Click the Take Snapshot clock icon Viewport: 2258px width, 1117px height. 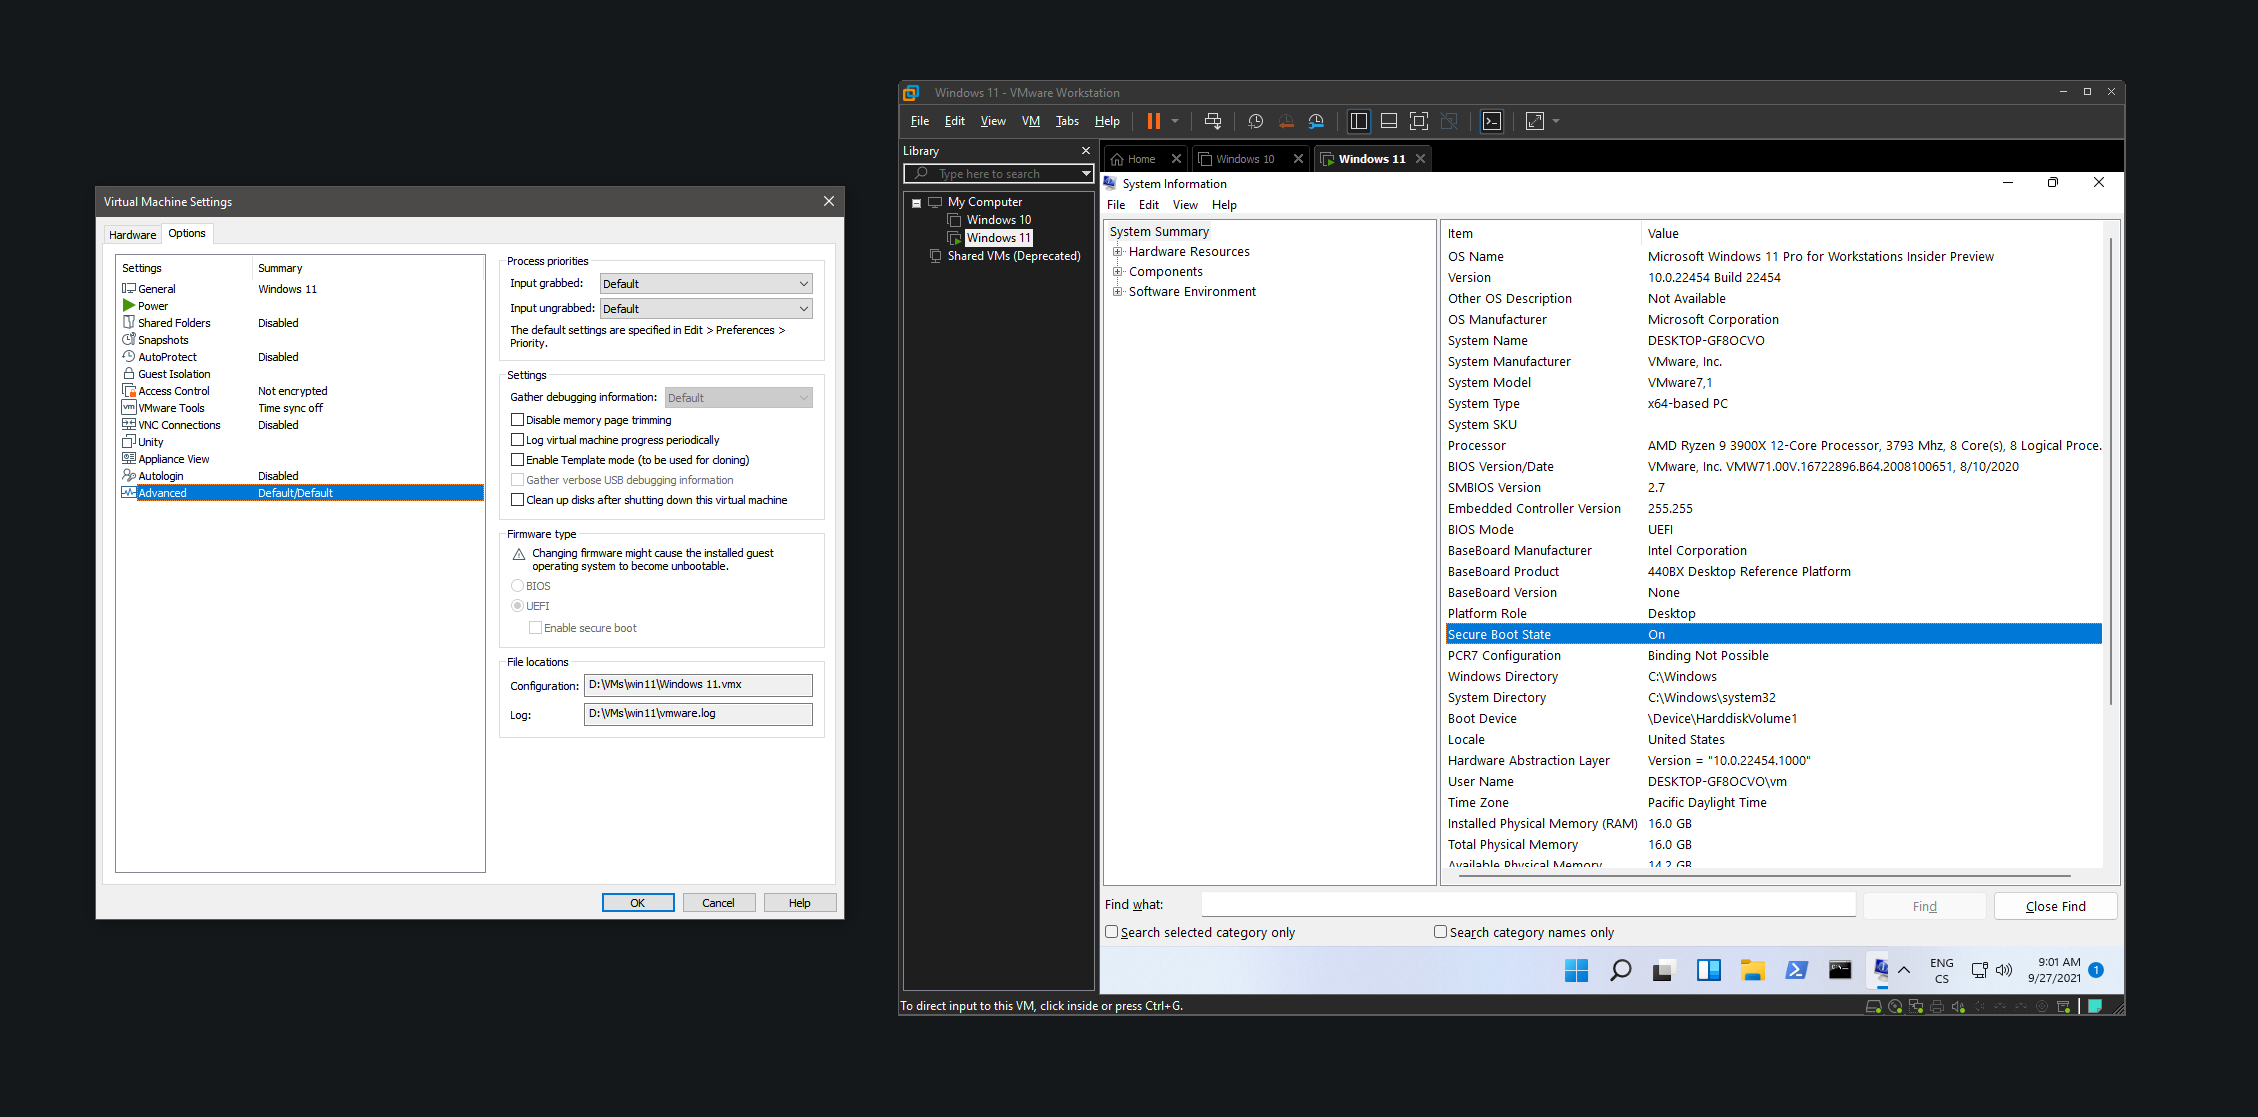(1256, 121)
